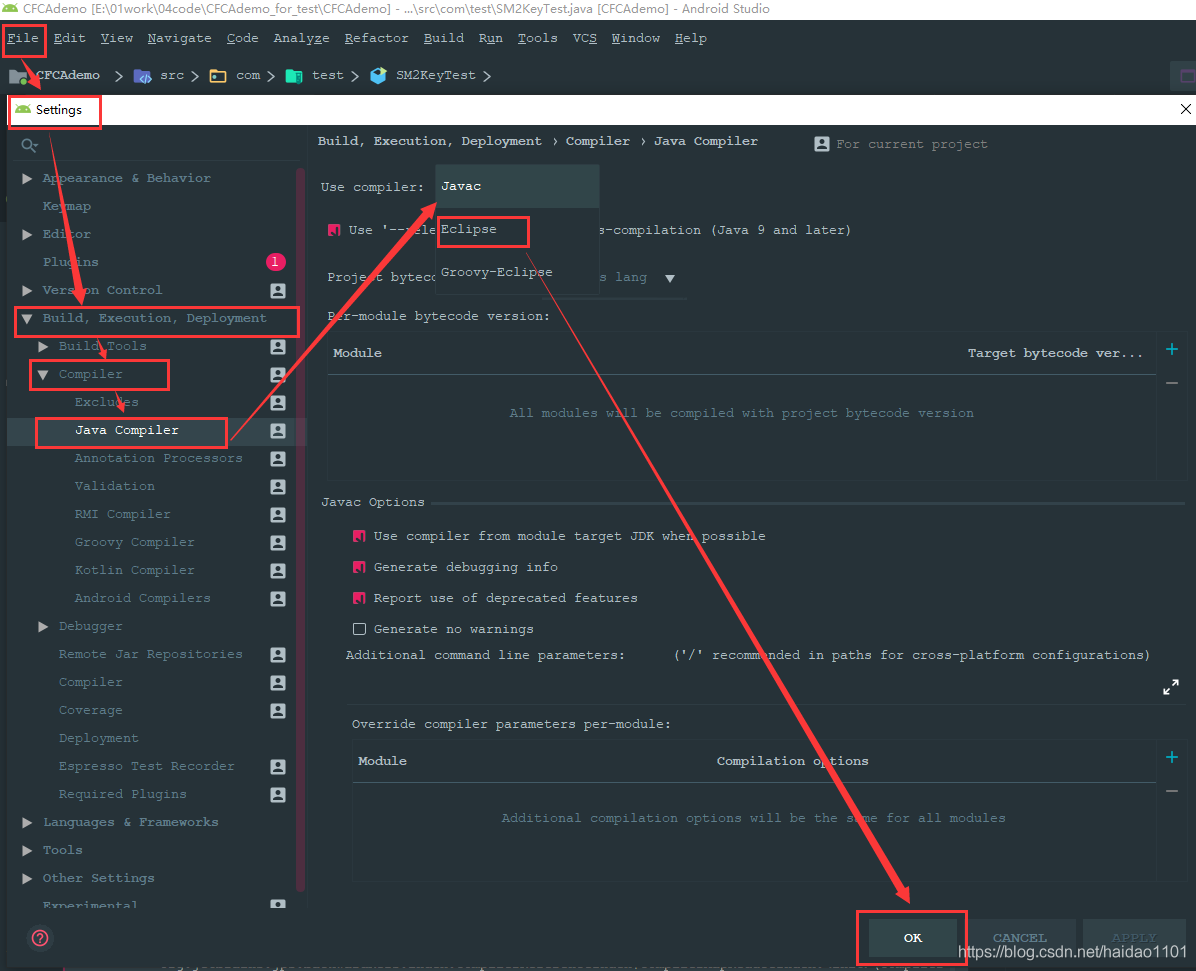Choose Eclipse compiler option
The height and width of the screenshot is (971, 1196).
point(517,230)
